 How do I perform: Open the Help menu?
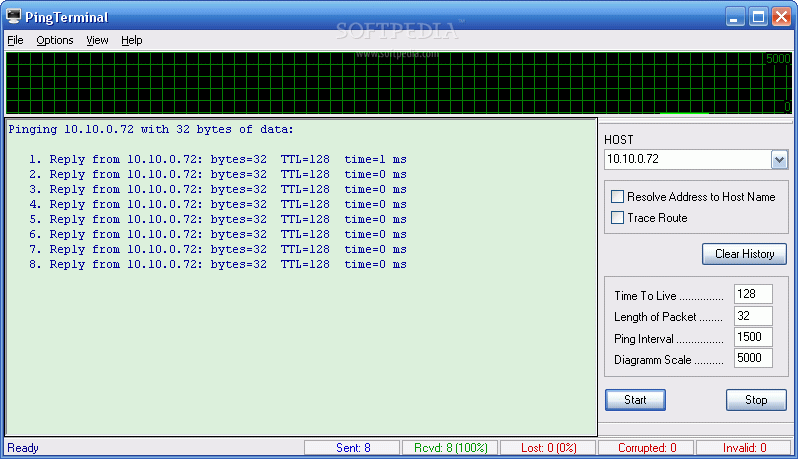131,40
